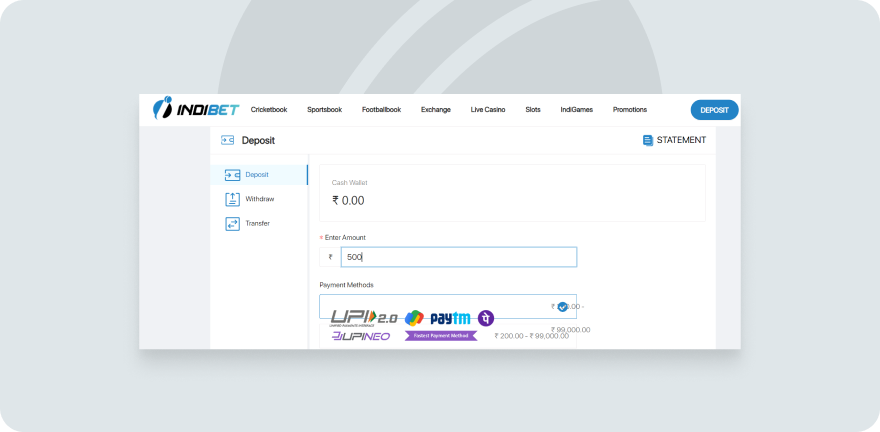Select the UPINEO payment method
The image size is (880, 432).
point(448,336)
